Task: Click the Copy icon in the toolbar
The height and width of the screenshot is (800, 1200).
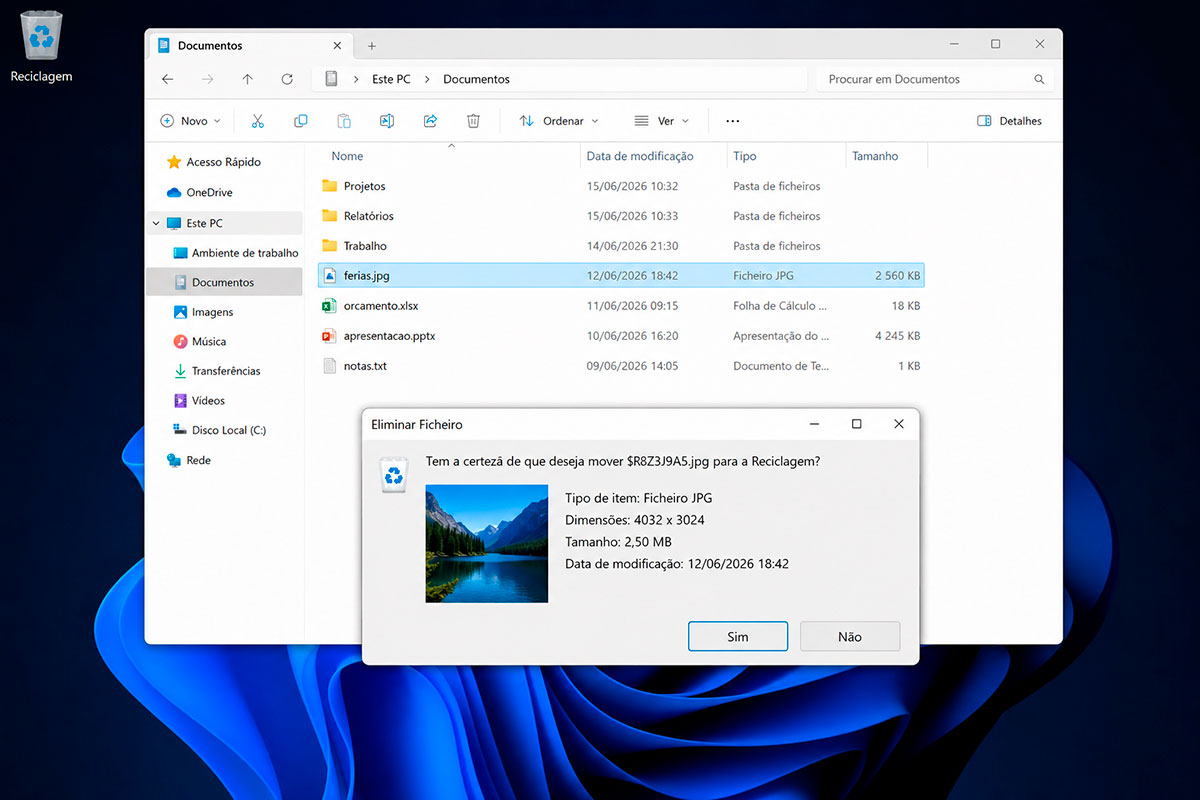Action: [301, 121]
